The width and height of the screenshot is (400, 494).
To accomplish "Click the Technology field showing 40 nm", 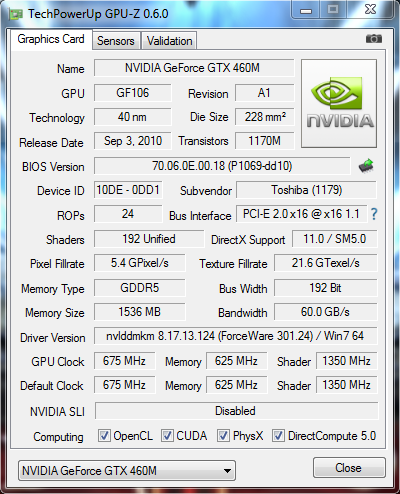I will pos(133,117).
